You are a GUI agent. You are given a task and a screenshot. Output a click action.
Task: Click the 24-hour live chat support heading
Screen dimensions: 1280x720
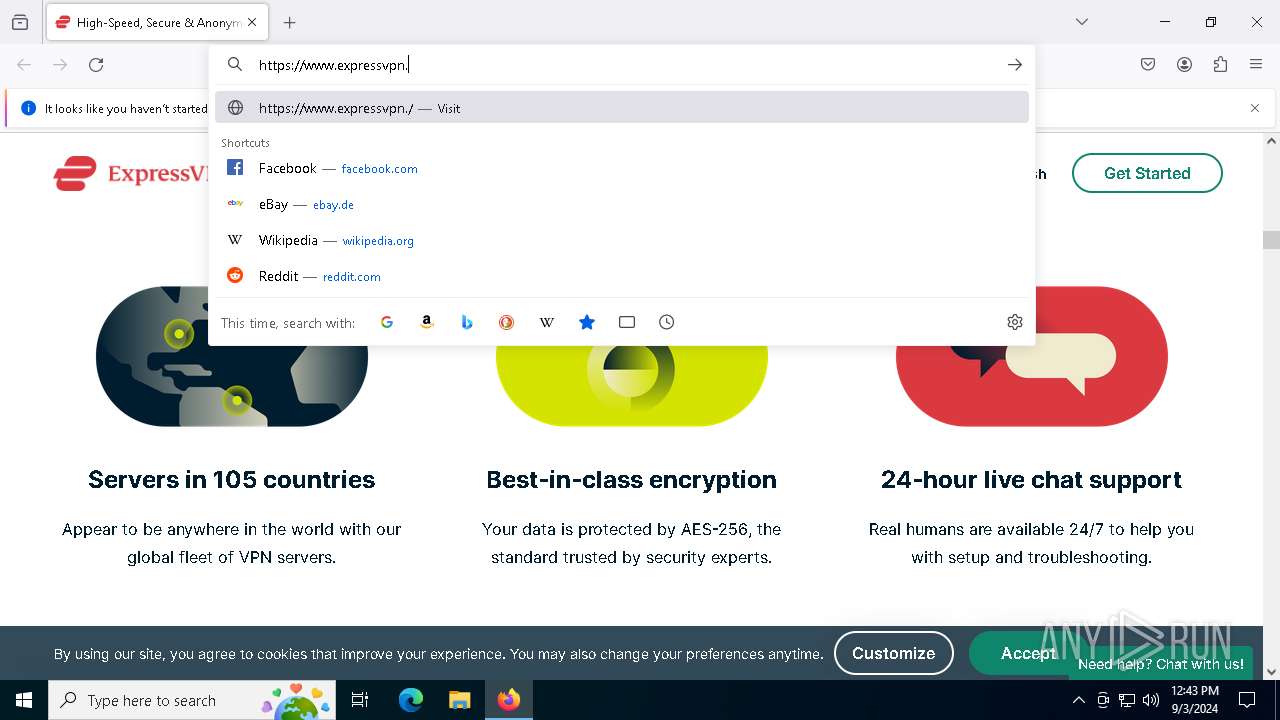1031,480
